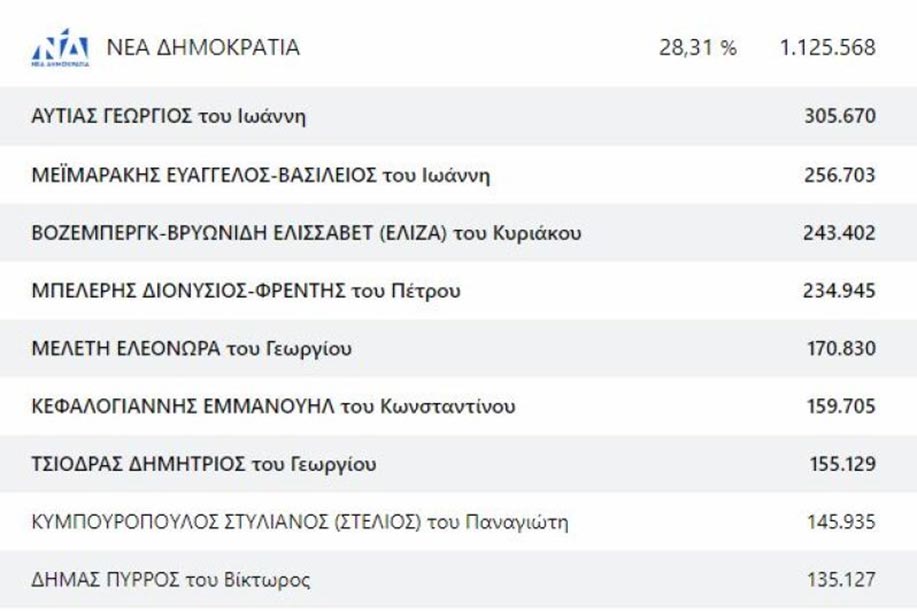This screenshot has width=917, height=611.
Task: Click vote count 243.402
Action: (x=839, y=232)
